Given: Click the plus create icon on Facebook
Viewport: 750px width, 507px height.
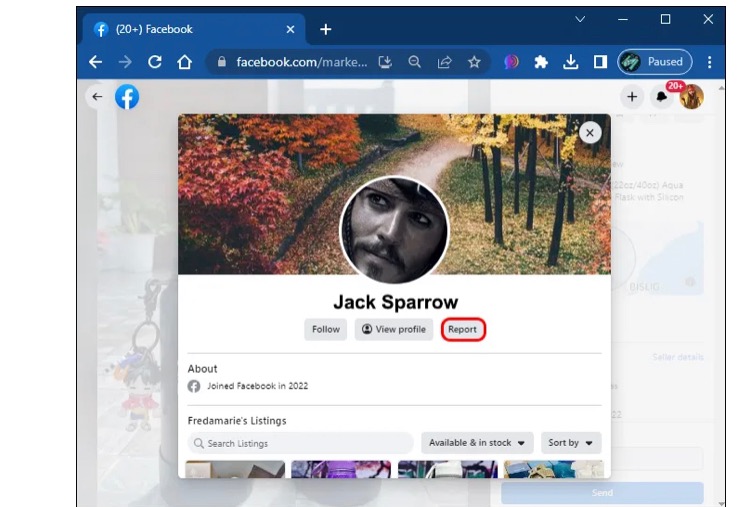Looking at the screenshot, I should [x=632, y=97].
